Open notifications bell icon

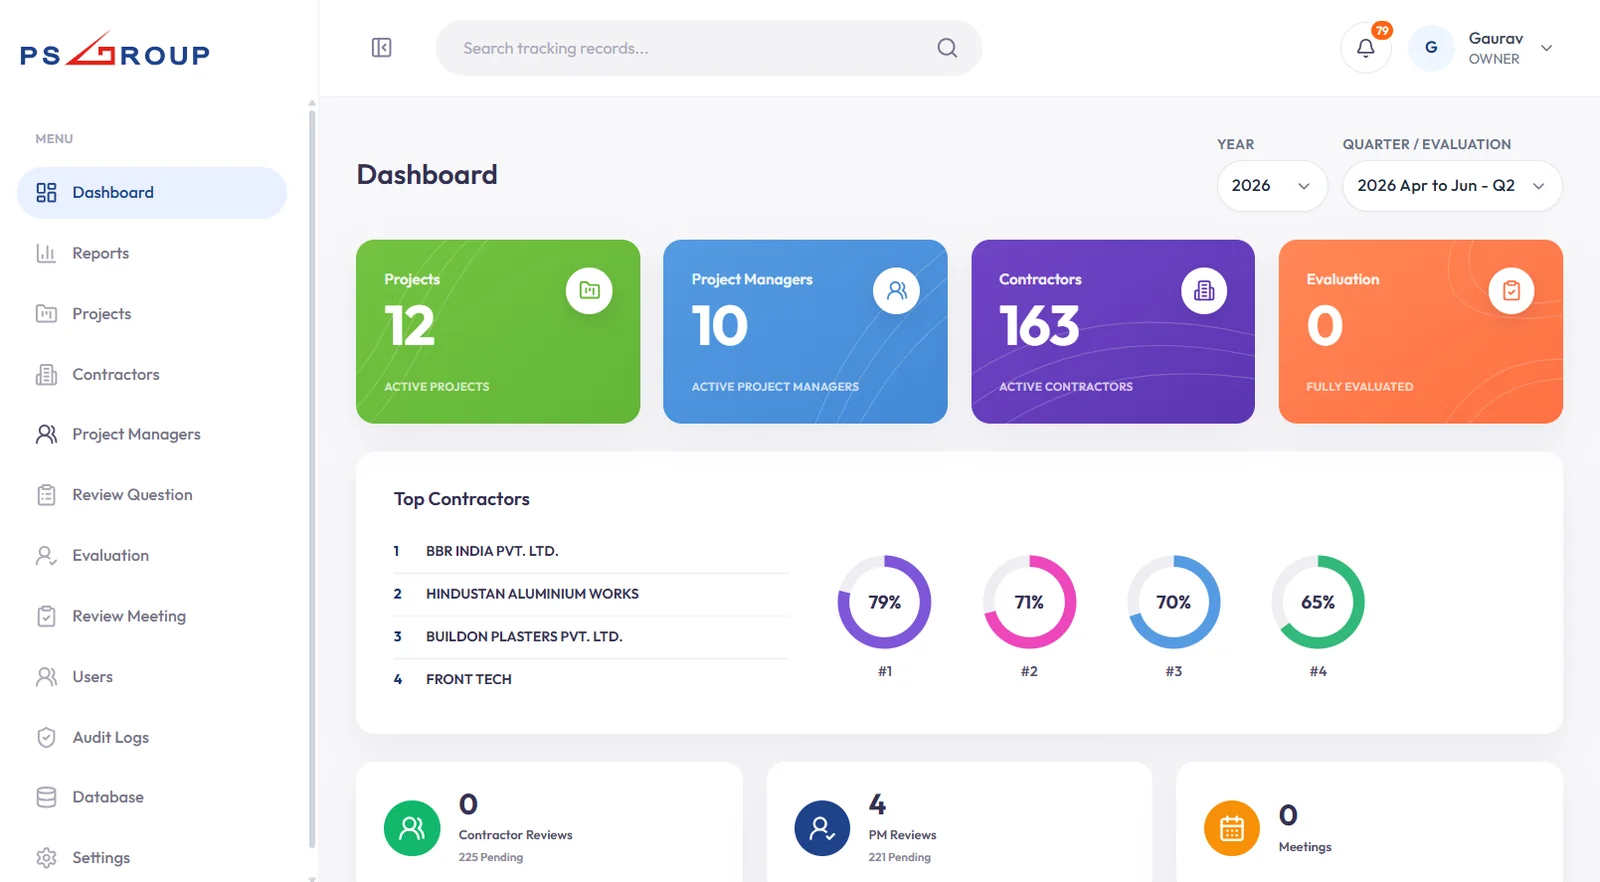pyautogui.click(x=1365, y=48)
